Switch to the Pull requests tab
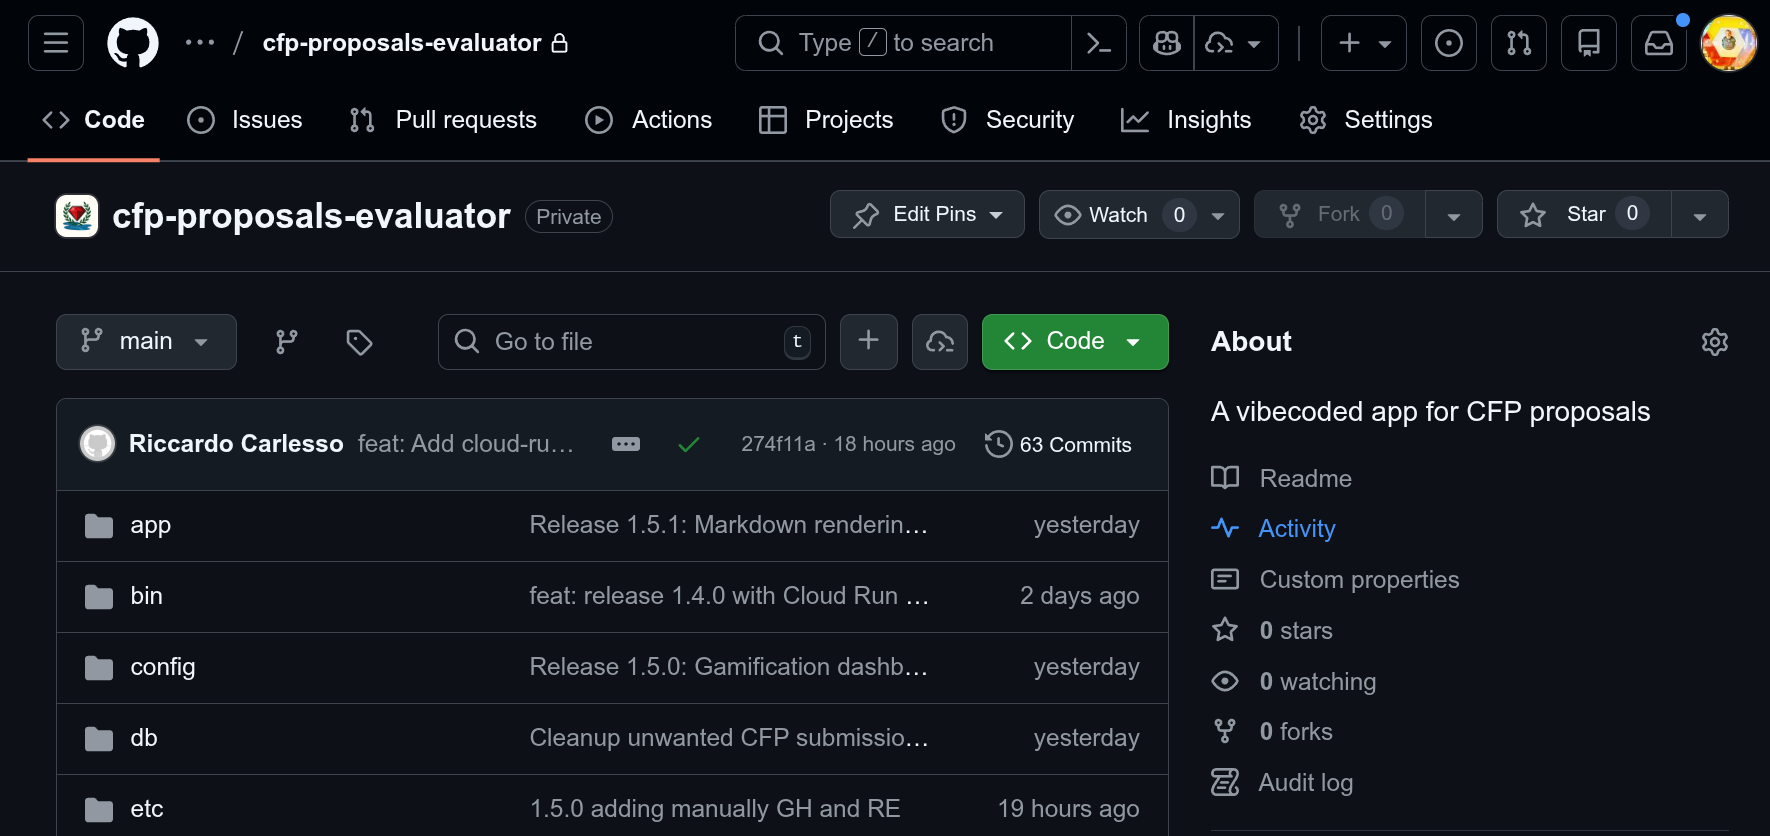Image resolution: width=1770 pixels, height=836 pixels. pos(443,120)
